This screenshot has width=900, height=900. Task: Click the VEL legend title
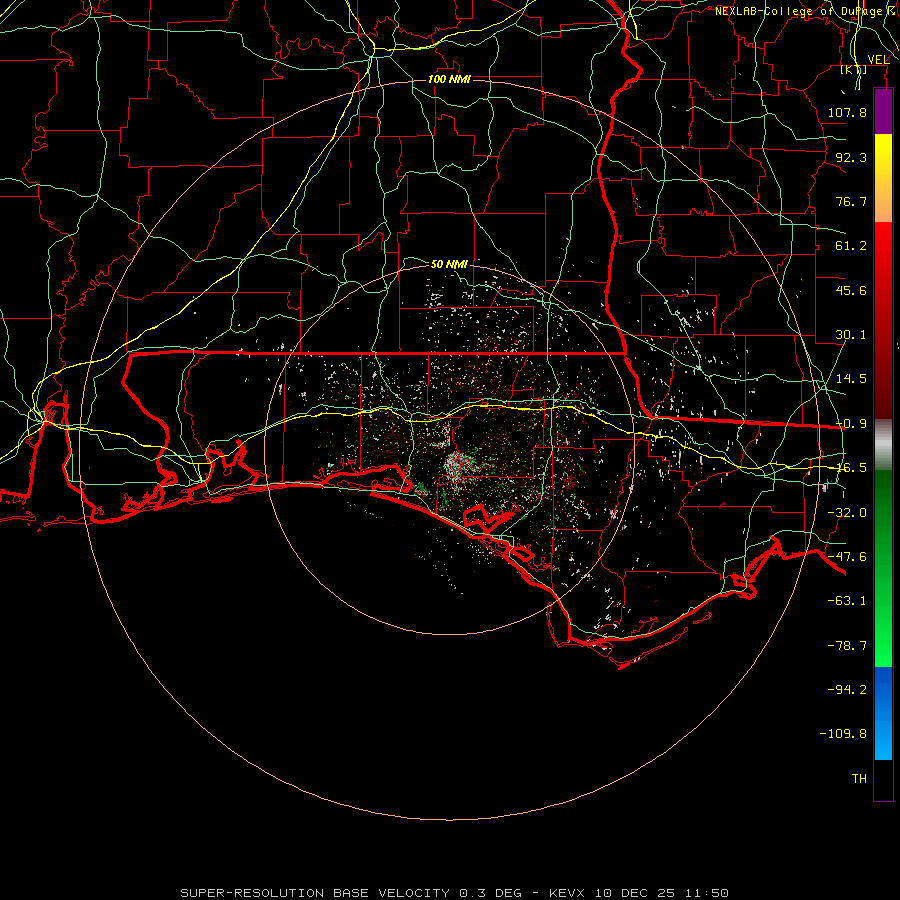coord(878,60)
